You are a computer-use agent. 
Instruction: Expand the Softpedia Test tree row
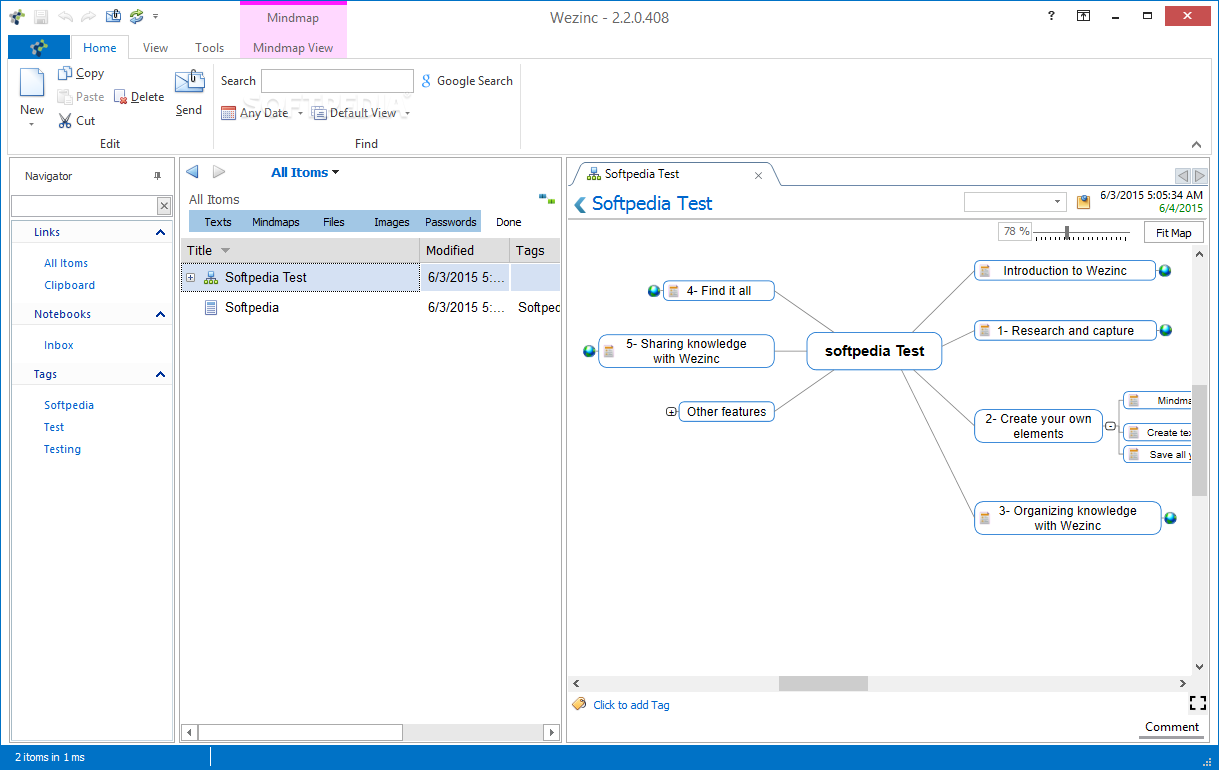(191, 277)
